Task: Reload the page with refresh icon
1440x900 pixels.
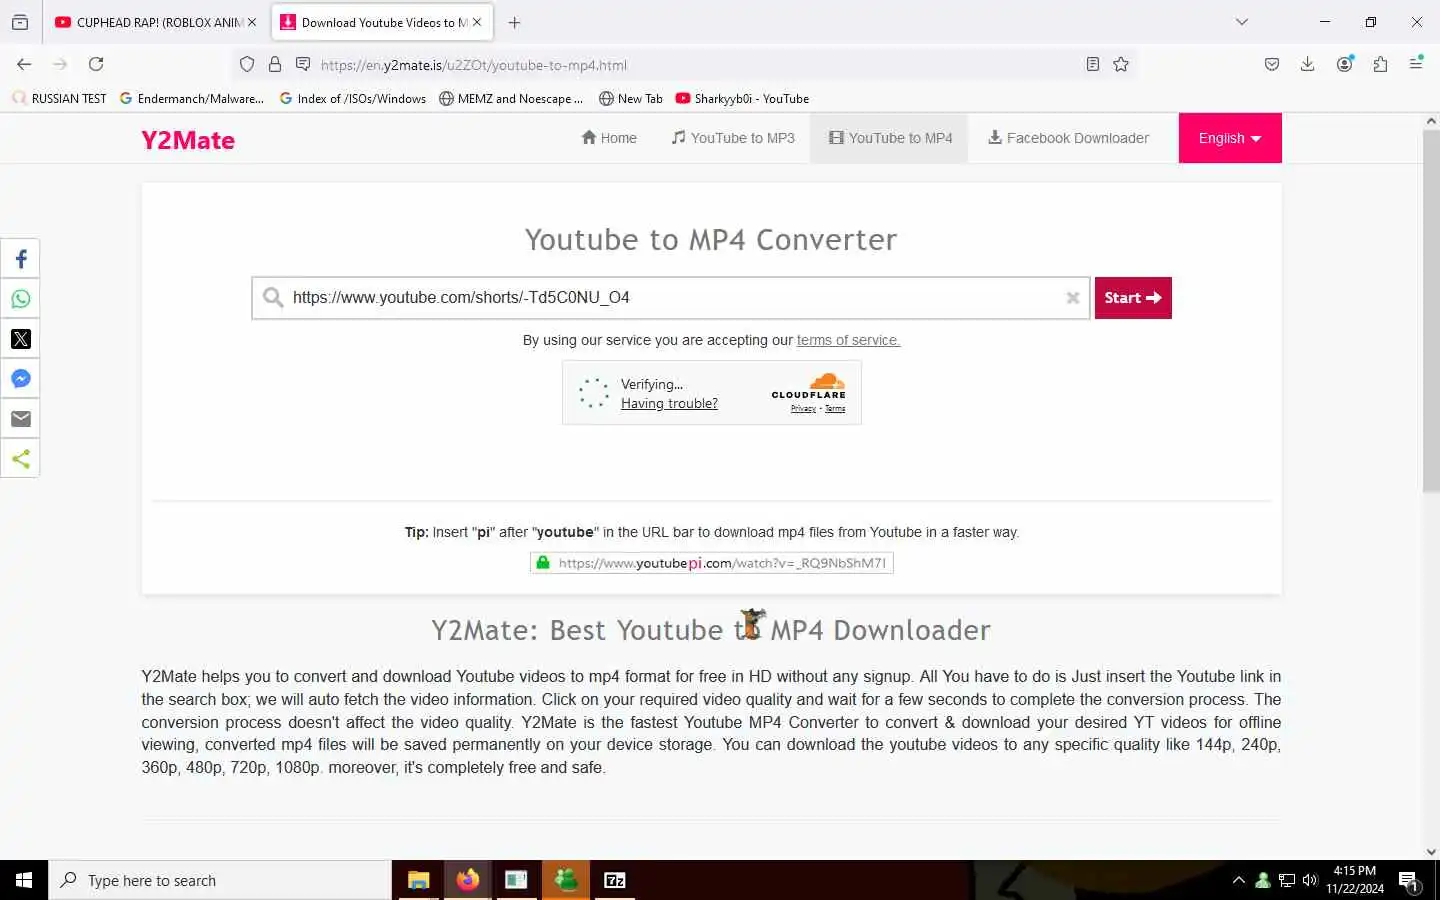Action: pos(96,64)
